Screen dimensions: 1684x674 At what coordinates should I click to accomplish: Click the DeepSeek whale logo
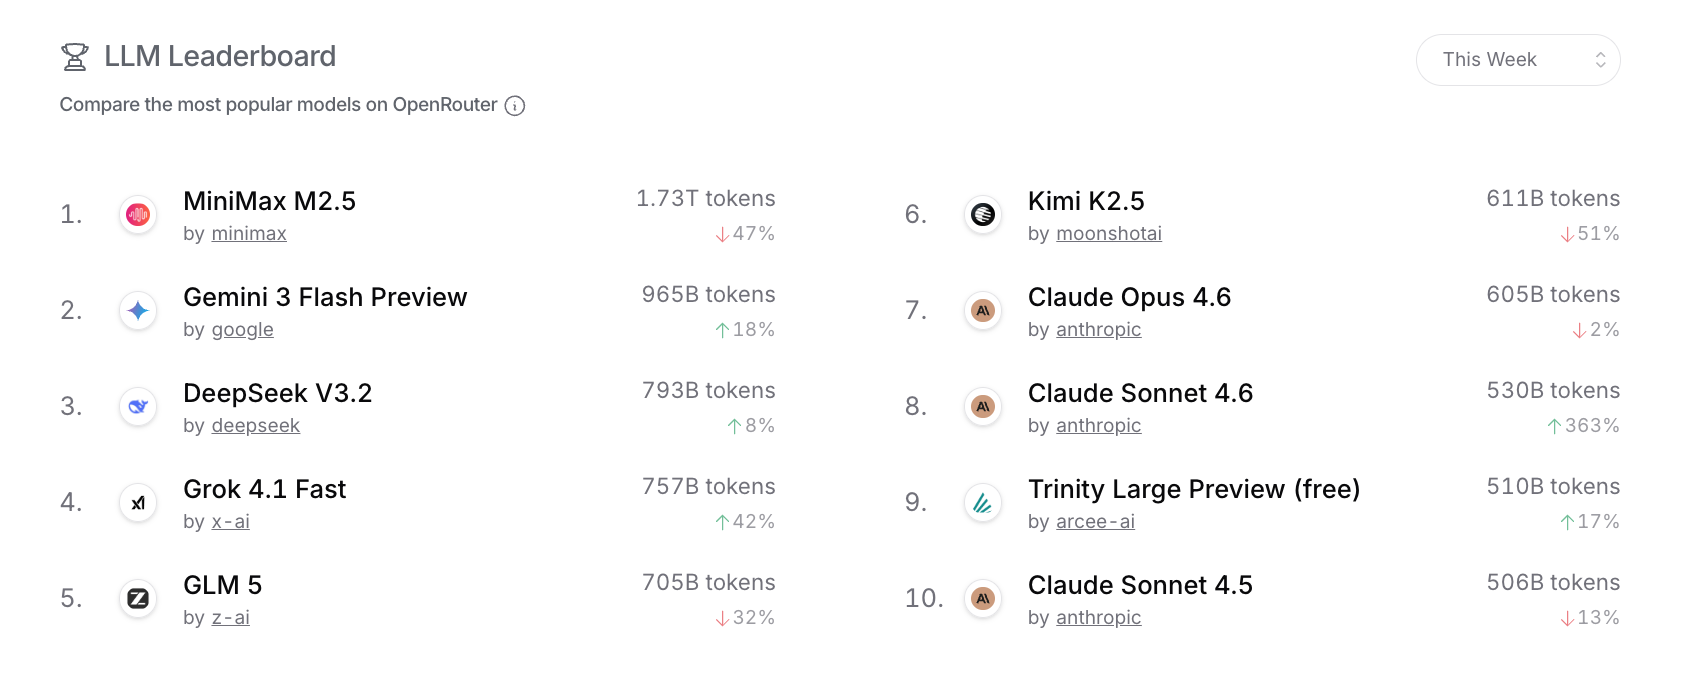tap(137, 406)
